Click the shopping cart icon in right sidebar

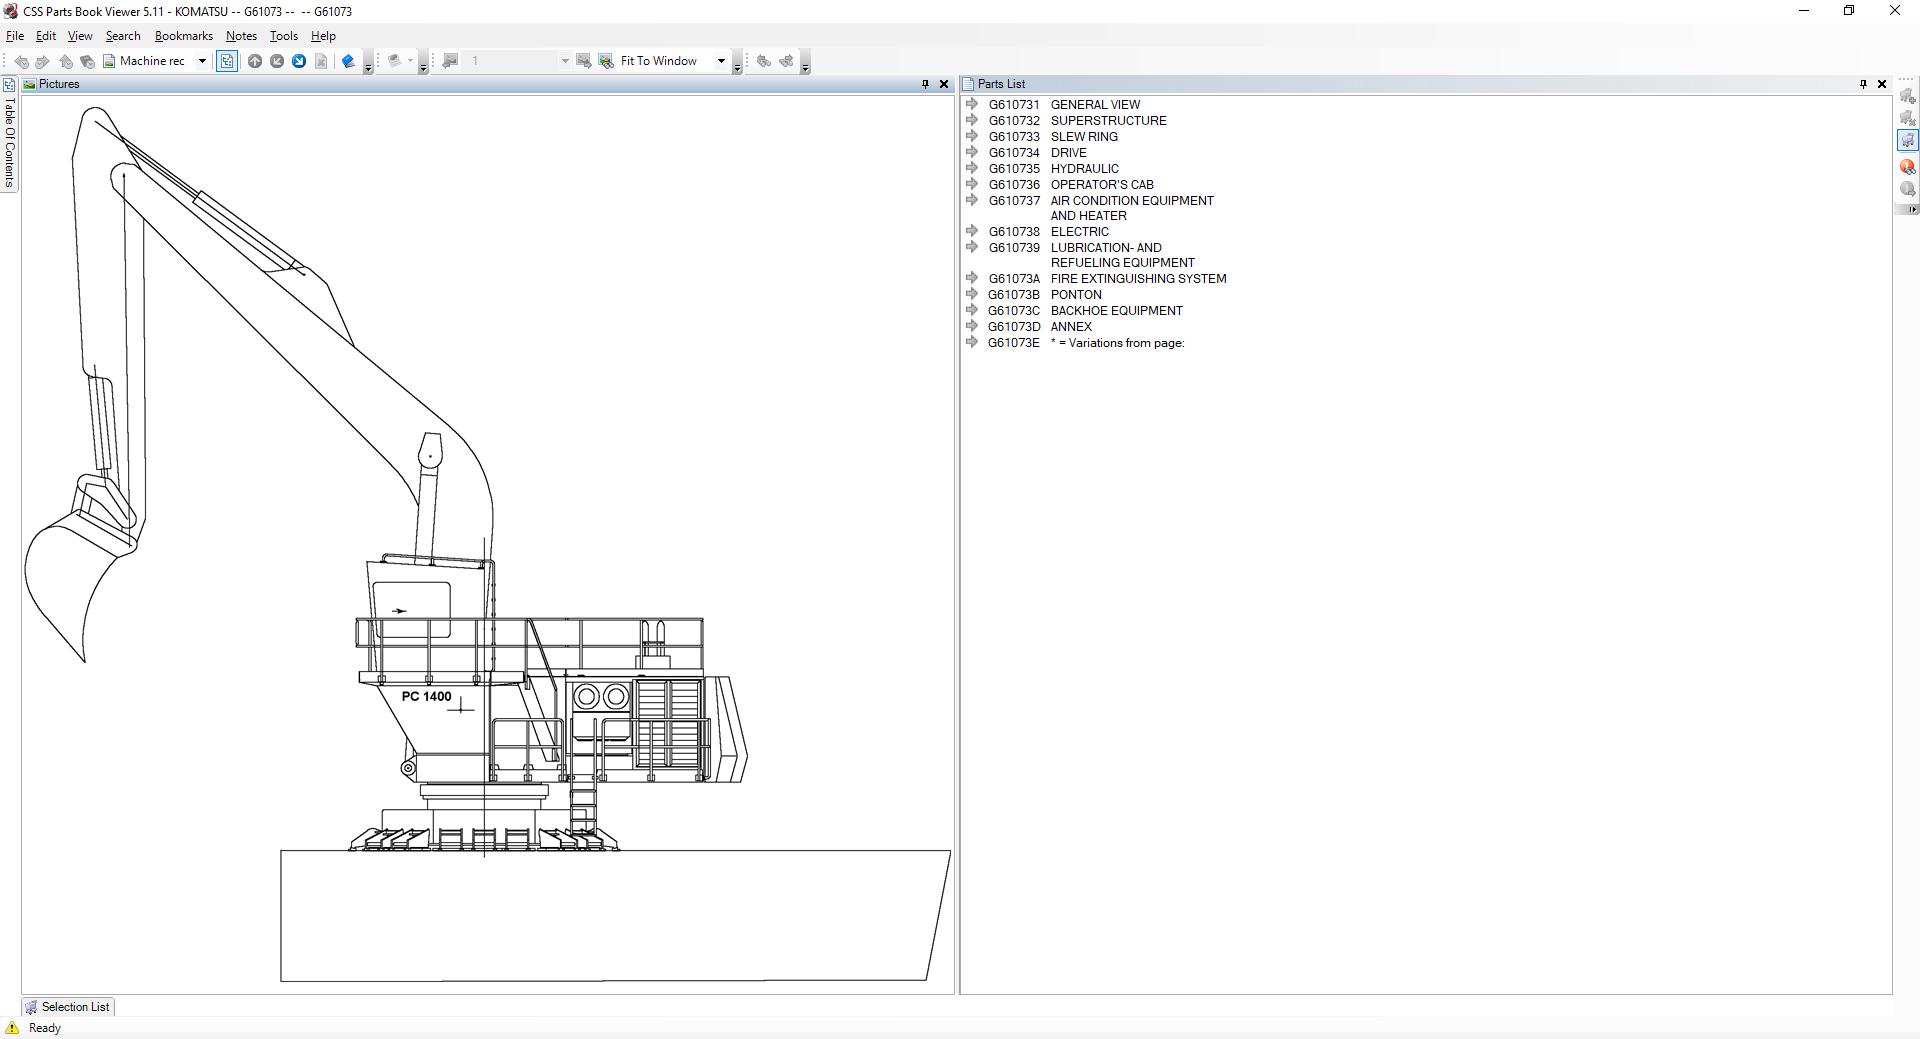coord(1908,141)
